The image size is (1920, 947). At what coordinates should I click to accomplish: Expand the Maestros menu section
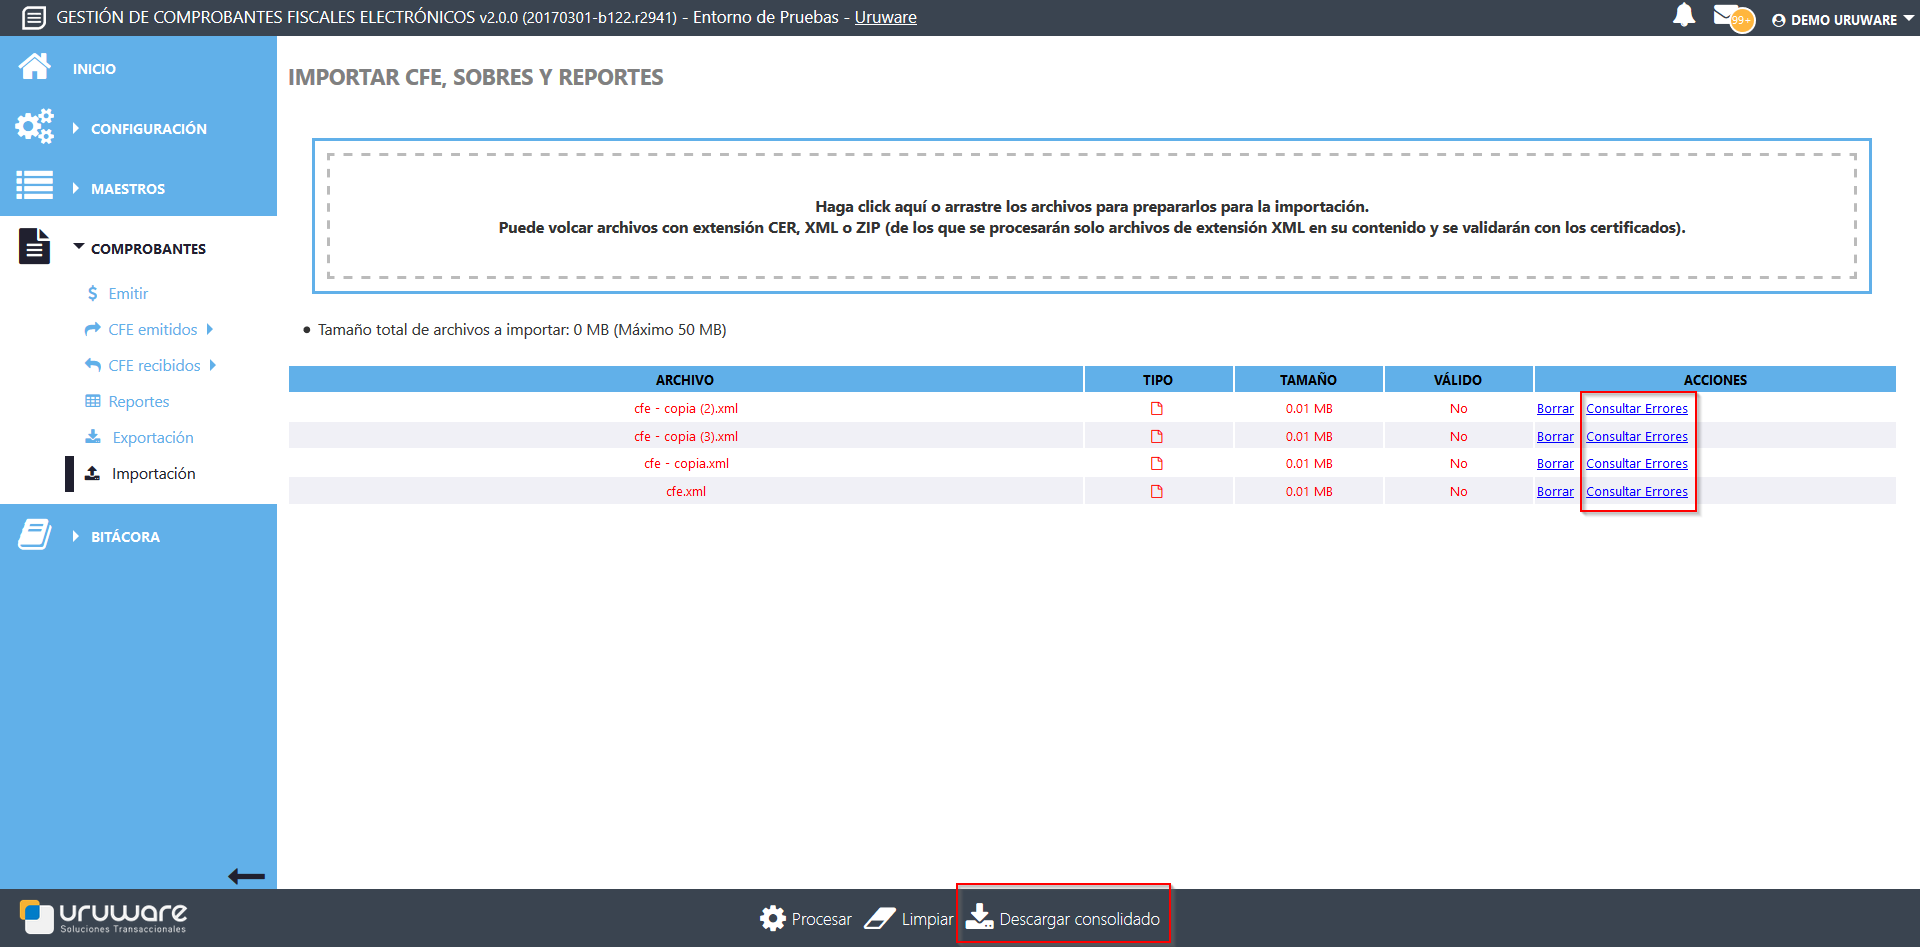[x=127, y=188]
